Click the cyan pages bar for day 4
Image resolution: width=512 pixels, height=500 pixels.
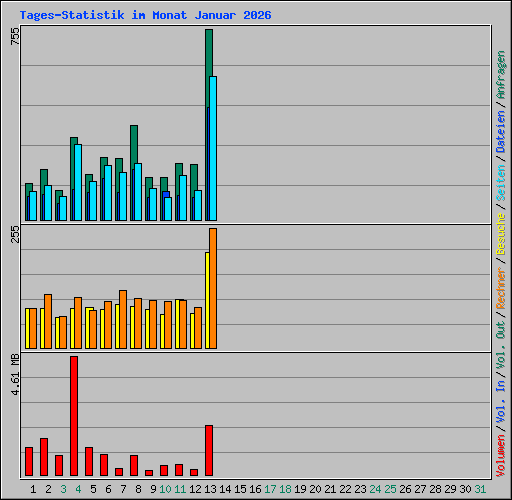[x=78, y=182]
